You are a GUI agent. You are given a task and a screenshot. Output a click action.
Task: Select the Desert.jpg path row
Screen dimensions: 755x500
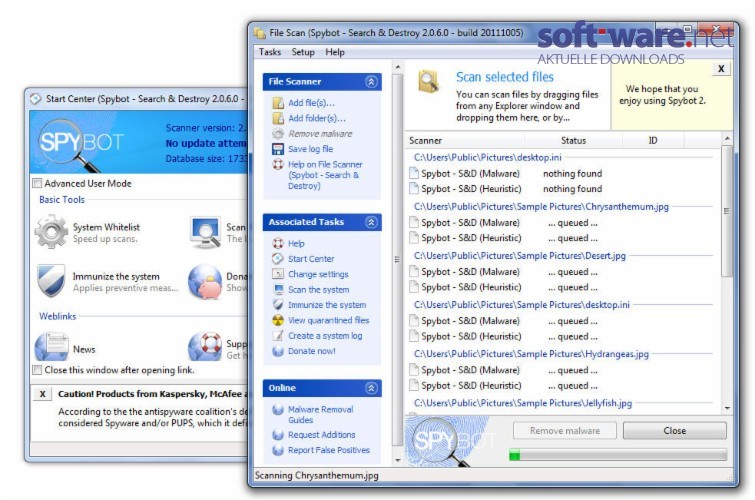click(x=520, y=256)
